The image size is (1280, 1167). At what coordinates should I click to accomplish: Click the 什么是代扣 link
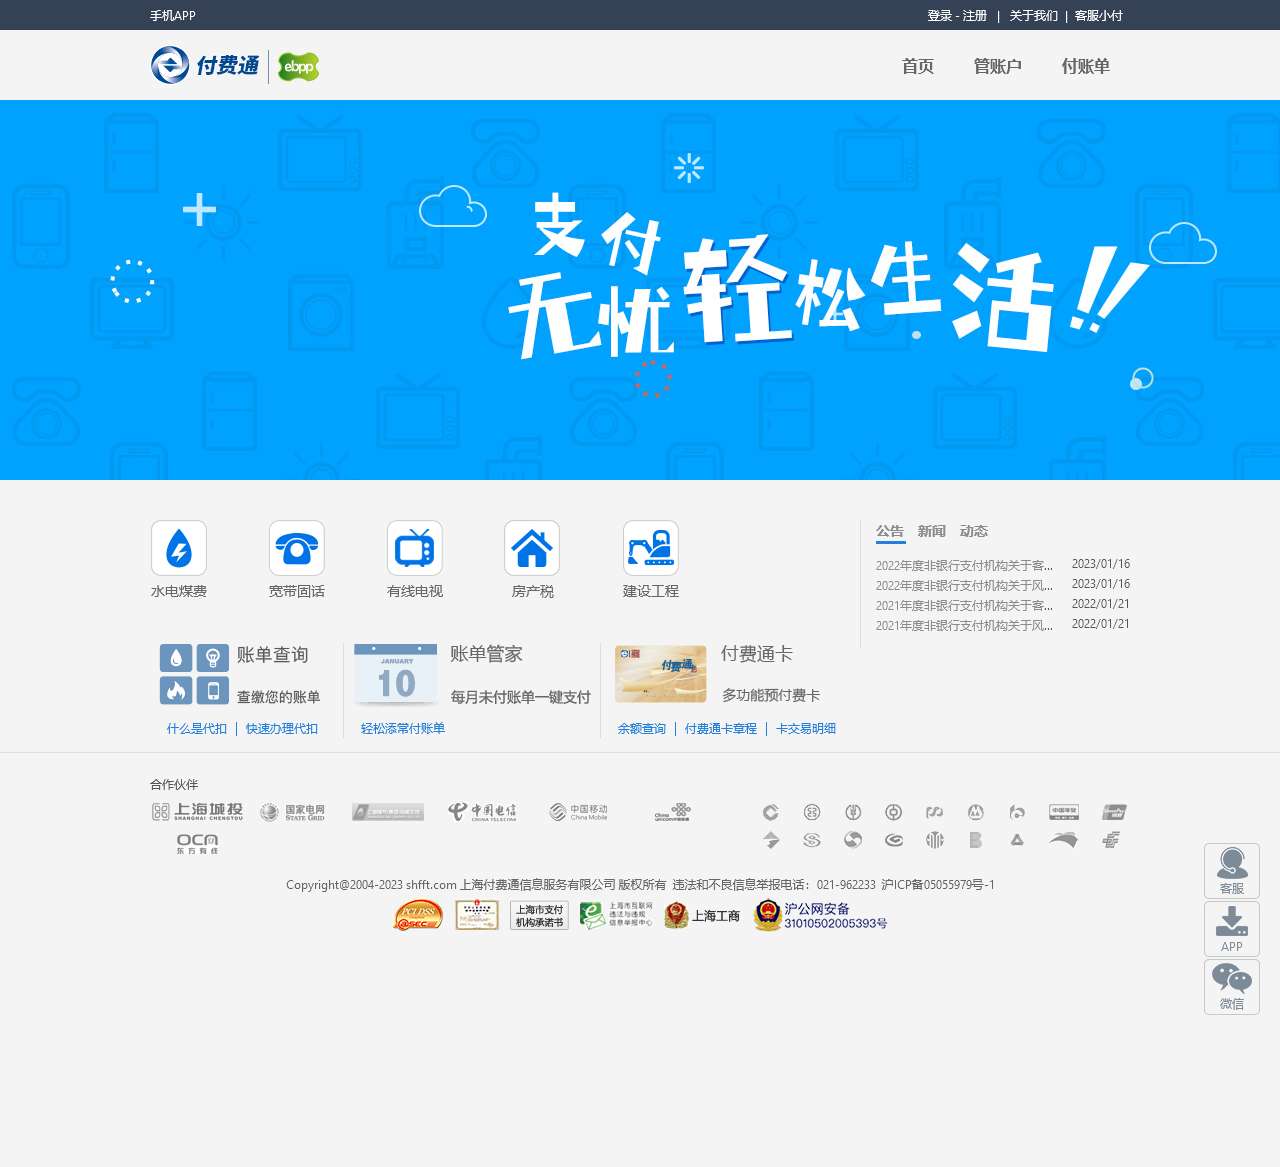coord(197,728)
